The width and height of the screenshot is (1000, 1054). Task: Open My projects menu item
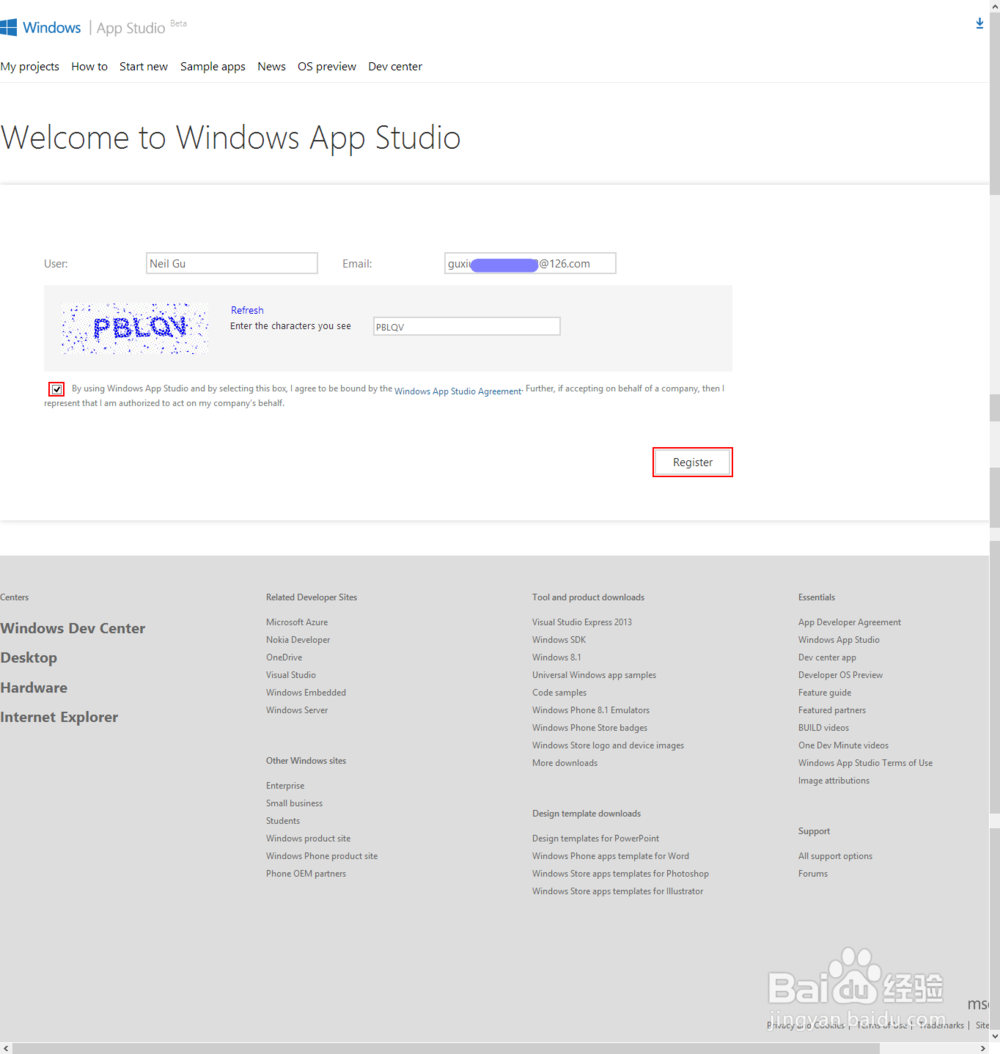[30, 67]
